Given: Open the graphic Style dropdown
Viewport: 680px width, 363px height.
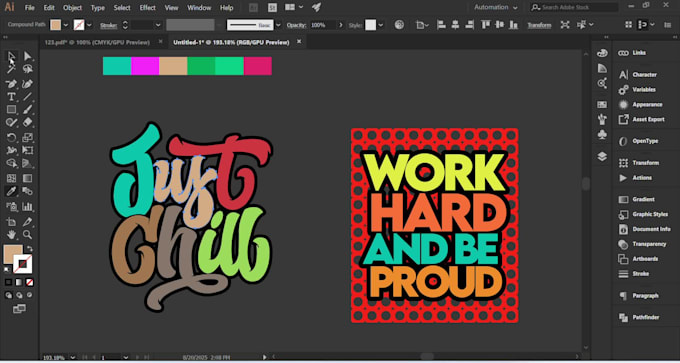Looking at the screenshot, I should 381,25.
